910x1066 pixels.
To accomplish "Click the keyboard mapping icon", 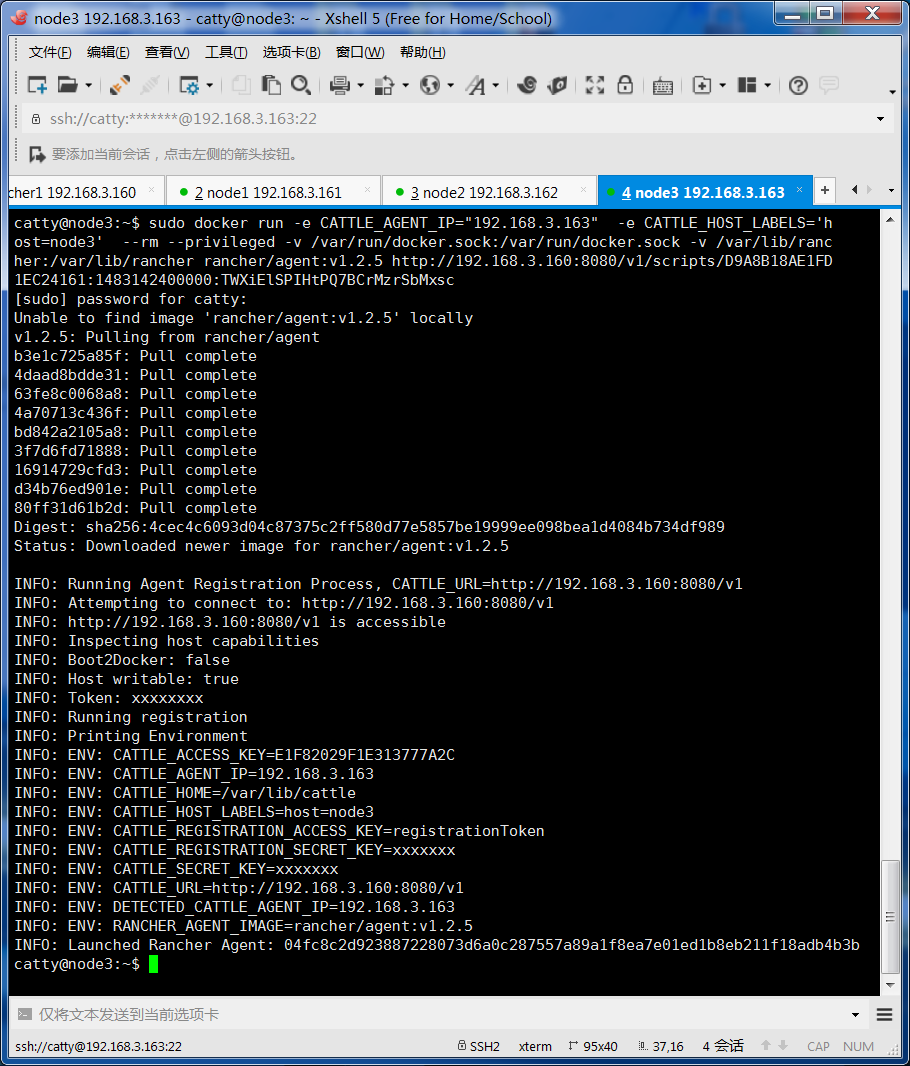I will [663, 86].
